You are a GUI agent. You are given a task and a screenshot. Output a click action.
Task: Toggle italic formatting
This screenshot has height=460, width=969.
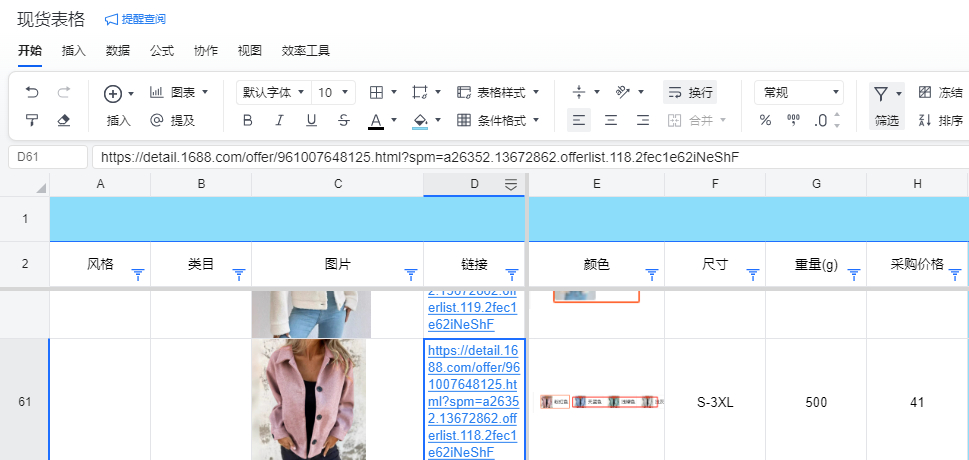pos(280,120)
